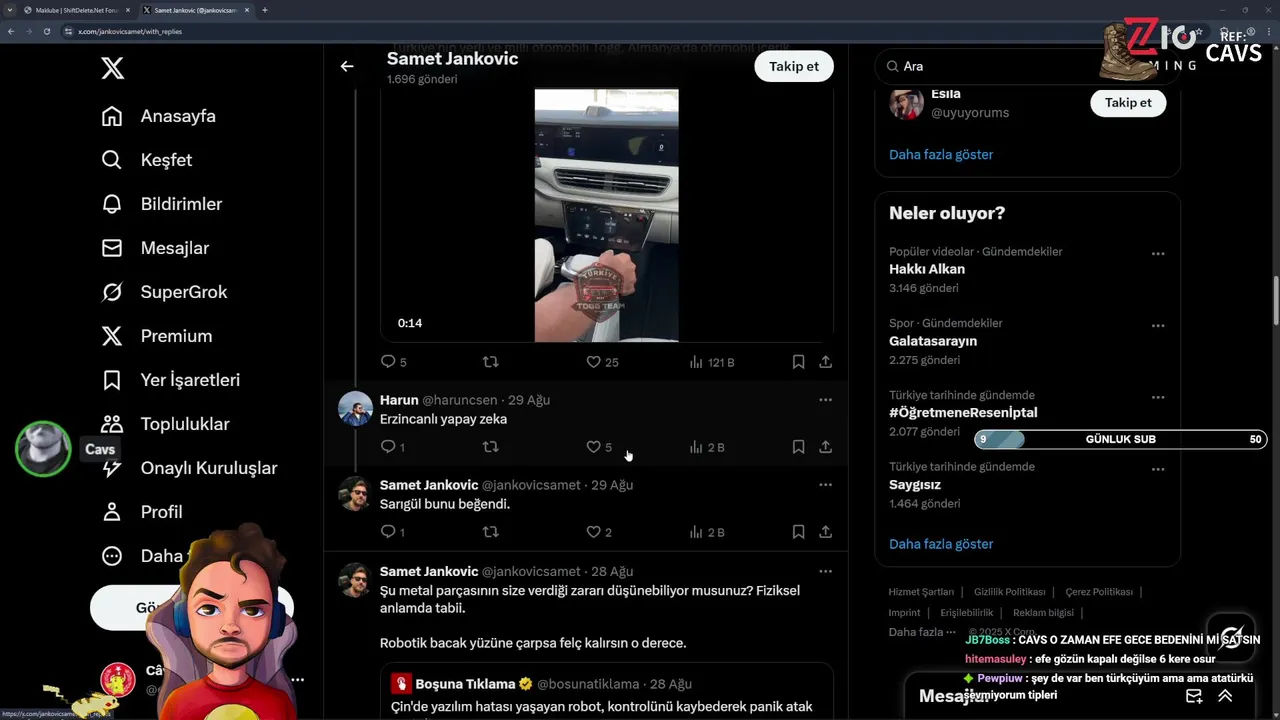Screen dimensions: 1280x720
Task: Open Hakkı Alkan trend
Action: pos(927,269)
